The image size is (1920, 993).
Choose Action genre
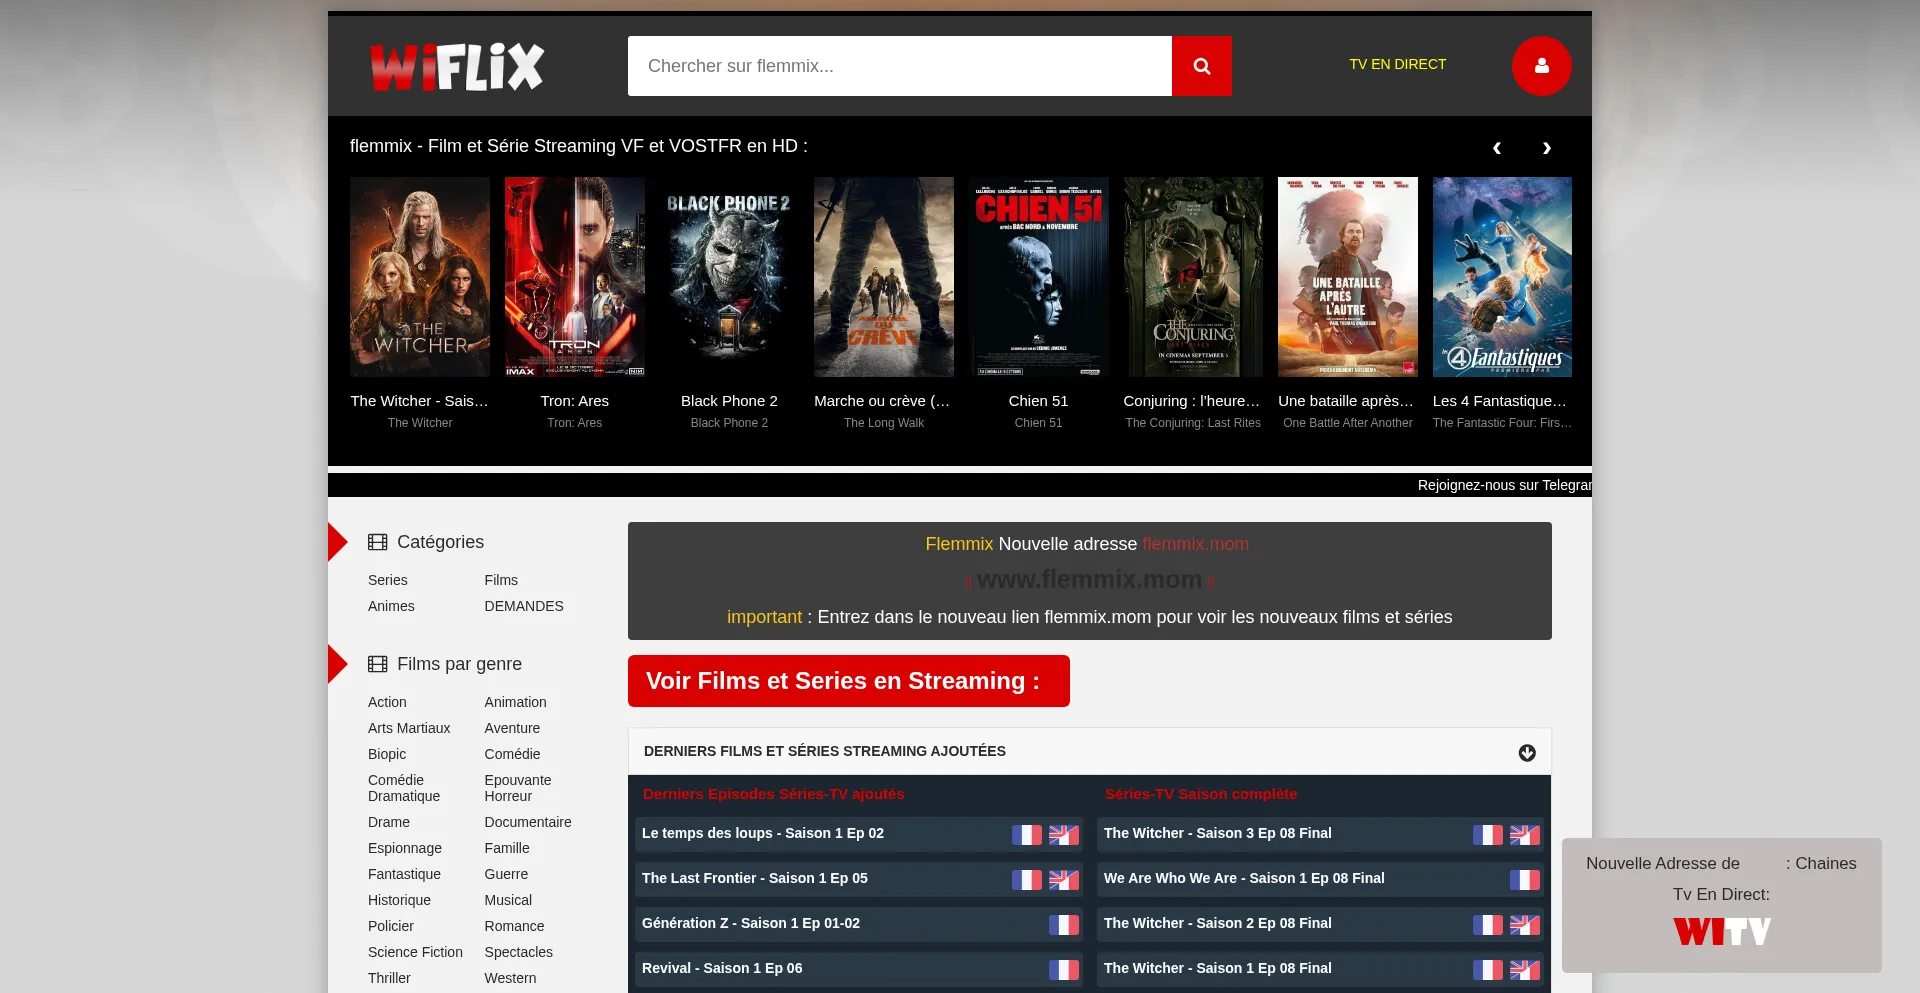click(x=387, y=702)
